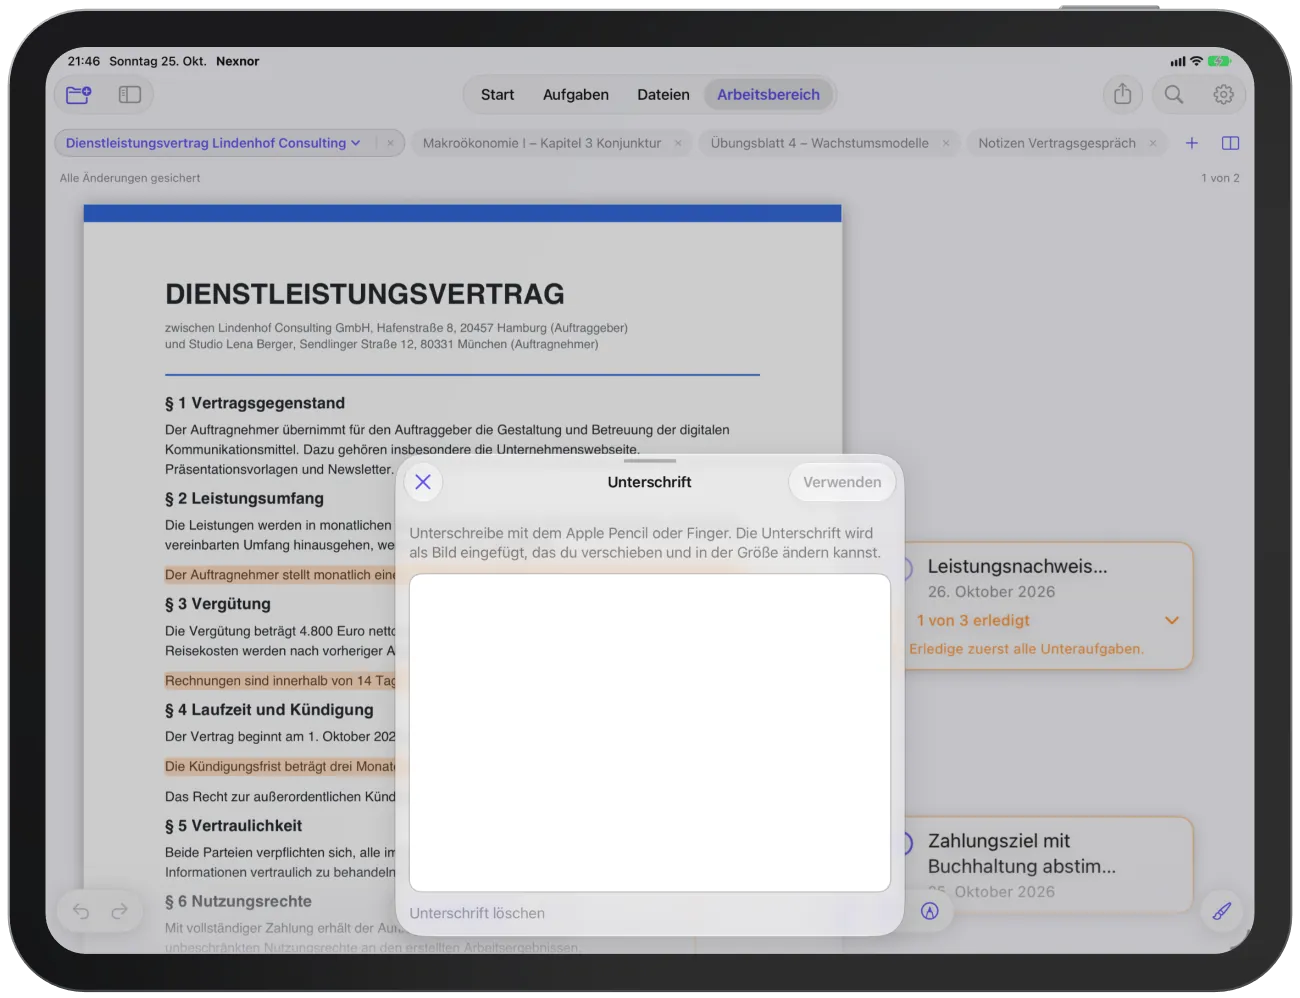The height and width of the screenshot is (998, 1300).
Task: Tap the DIENSTLEISTUNGSVERTRAG document heading
Action: pyautogui.click(x=365, y=294)
